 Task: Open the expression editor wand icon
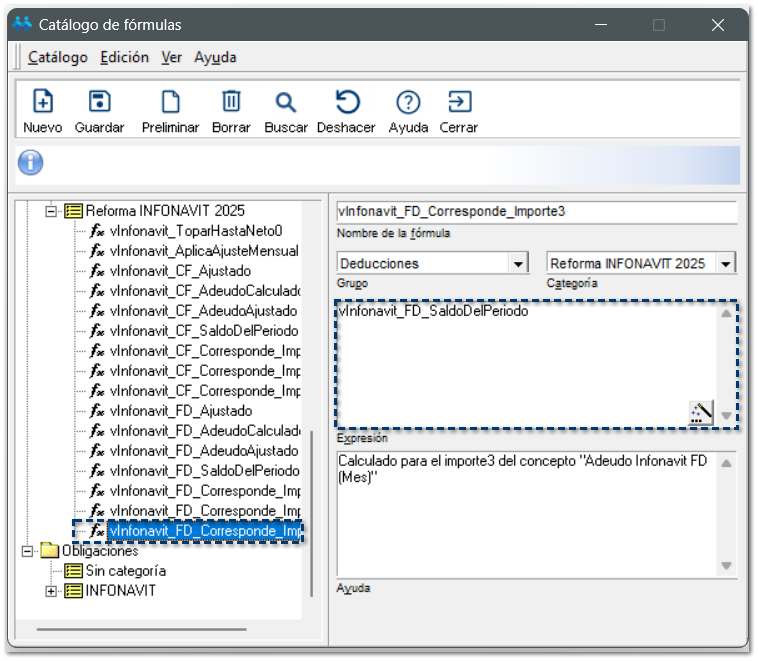[701, 412]
